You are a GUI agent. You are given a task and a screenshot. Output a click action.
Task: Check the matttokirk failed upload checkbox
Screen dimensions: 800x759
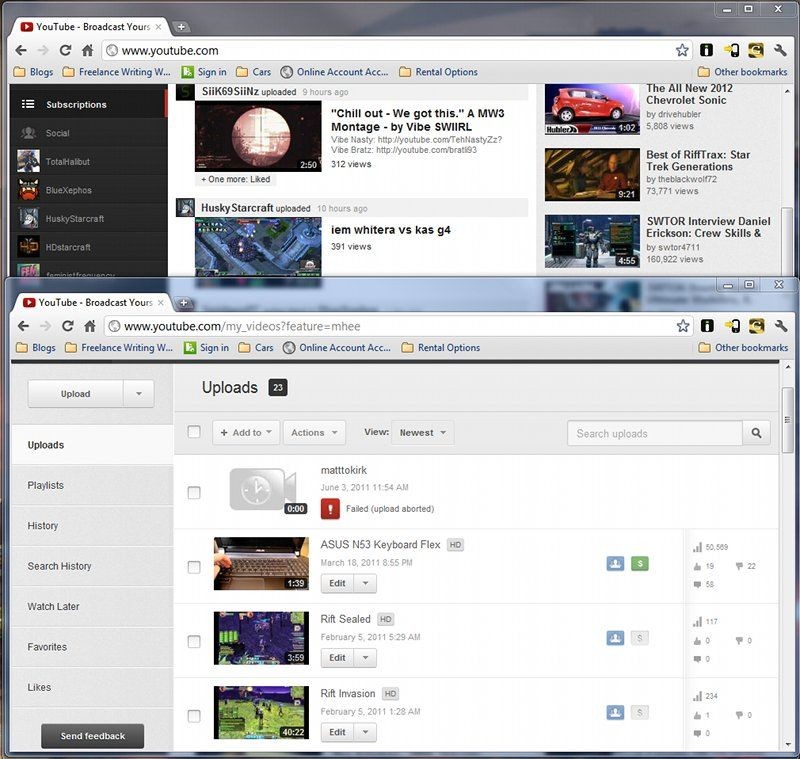[194, 493]
